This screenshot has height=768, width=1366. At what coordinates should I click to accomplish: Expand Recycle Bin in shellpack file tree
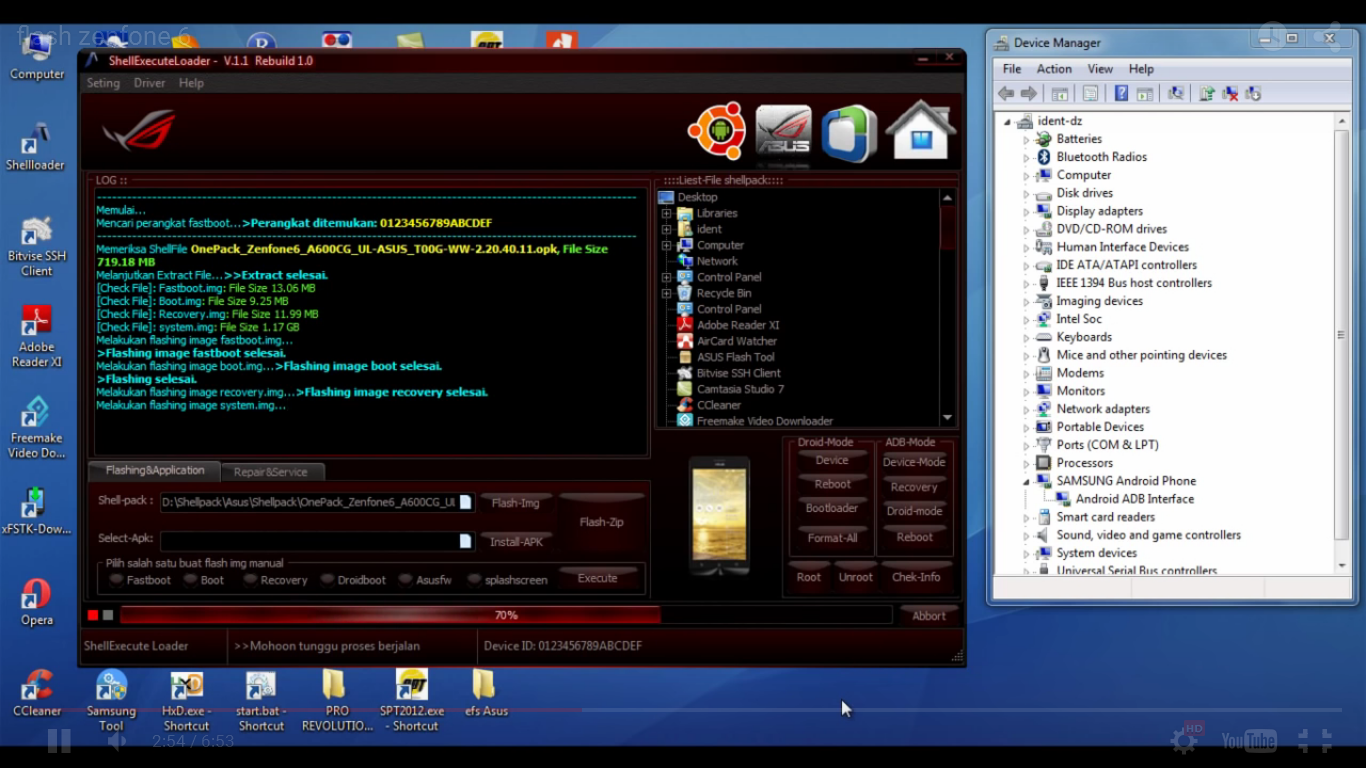click(666, 293)
